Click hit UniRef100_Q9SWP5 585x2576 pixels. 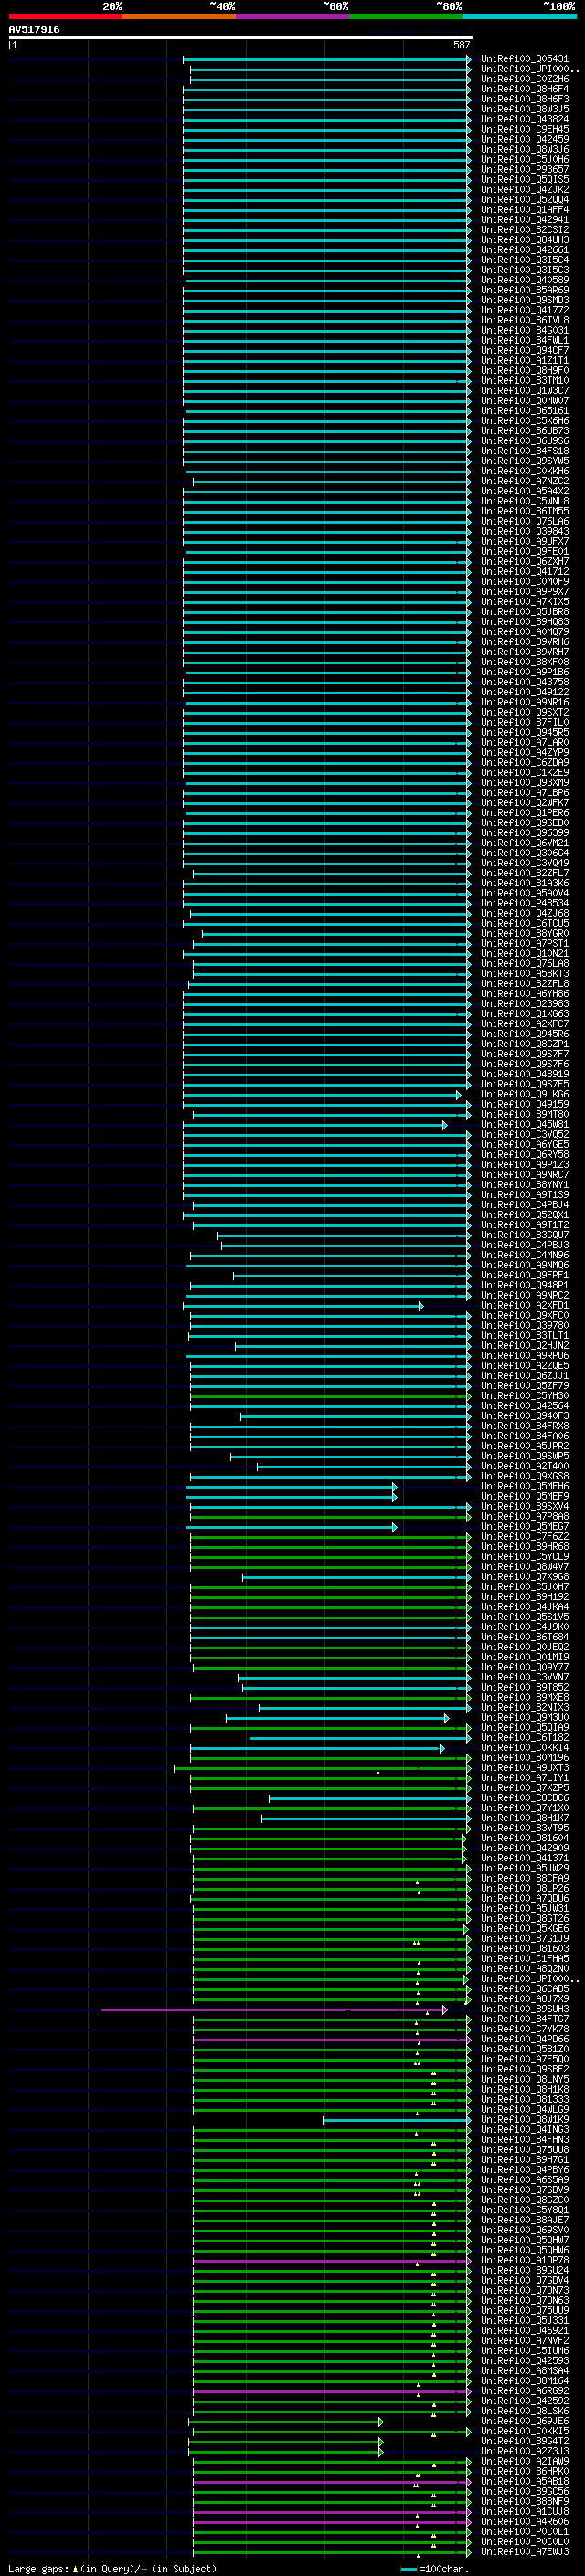pos(525,1457)
